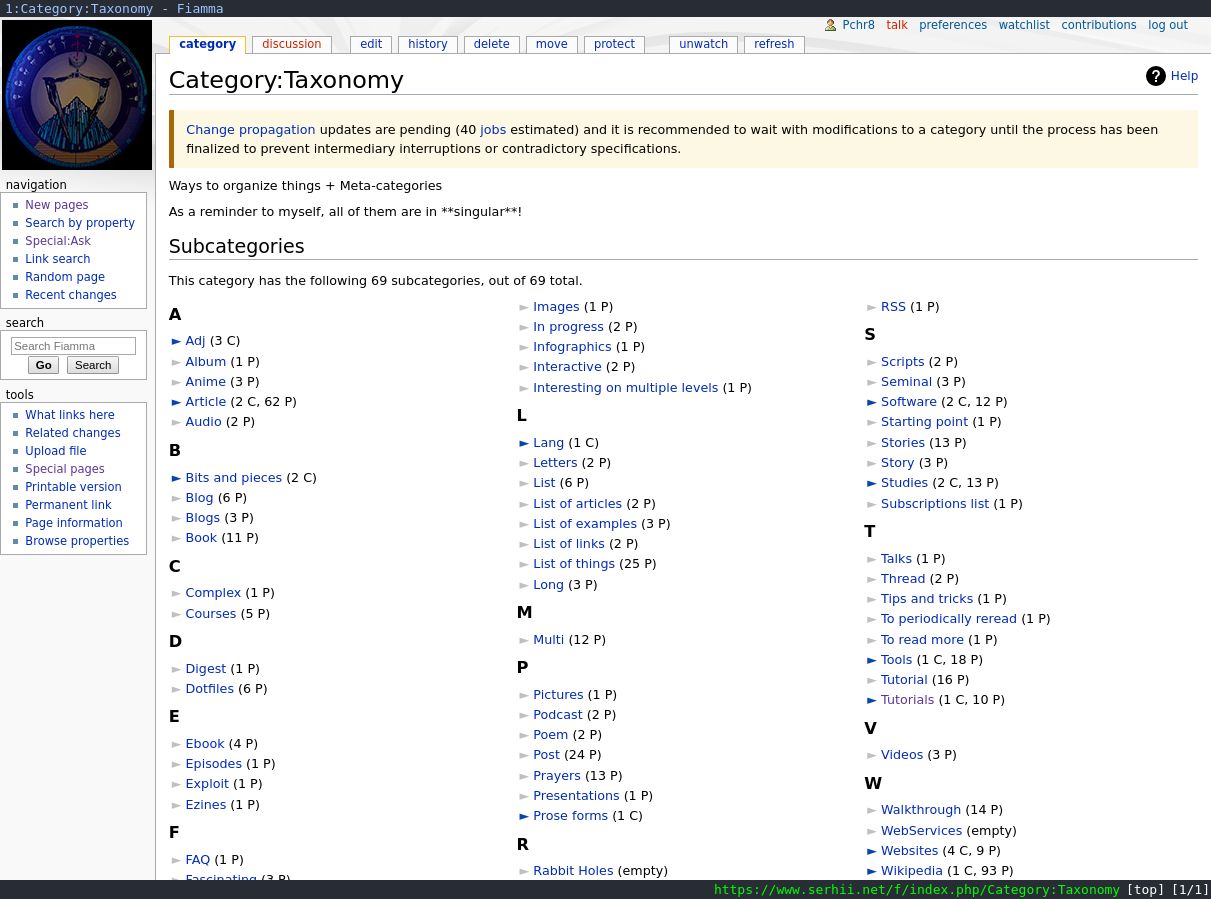1211x899 pixels.
Task: Open Recent changes in navigation
Action: click(x=70, y=295)
